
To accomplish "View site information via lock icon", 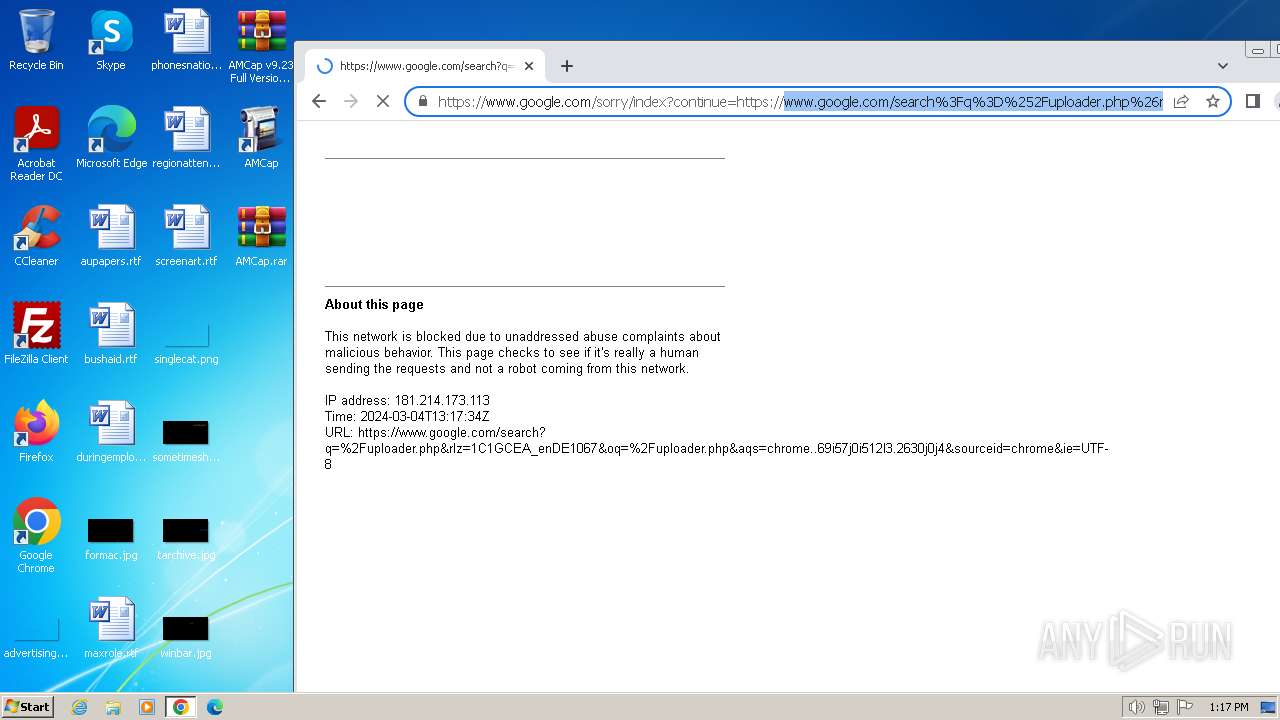I will 423,101.
